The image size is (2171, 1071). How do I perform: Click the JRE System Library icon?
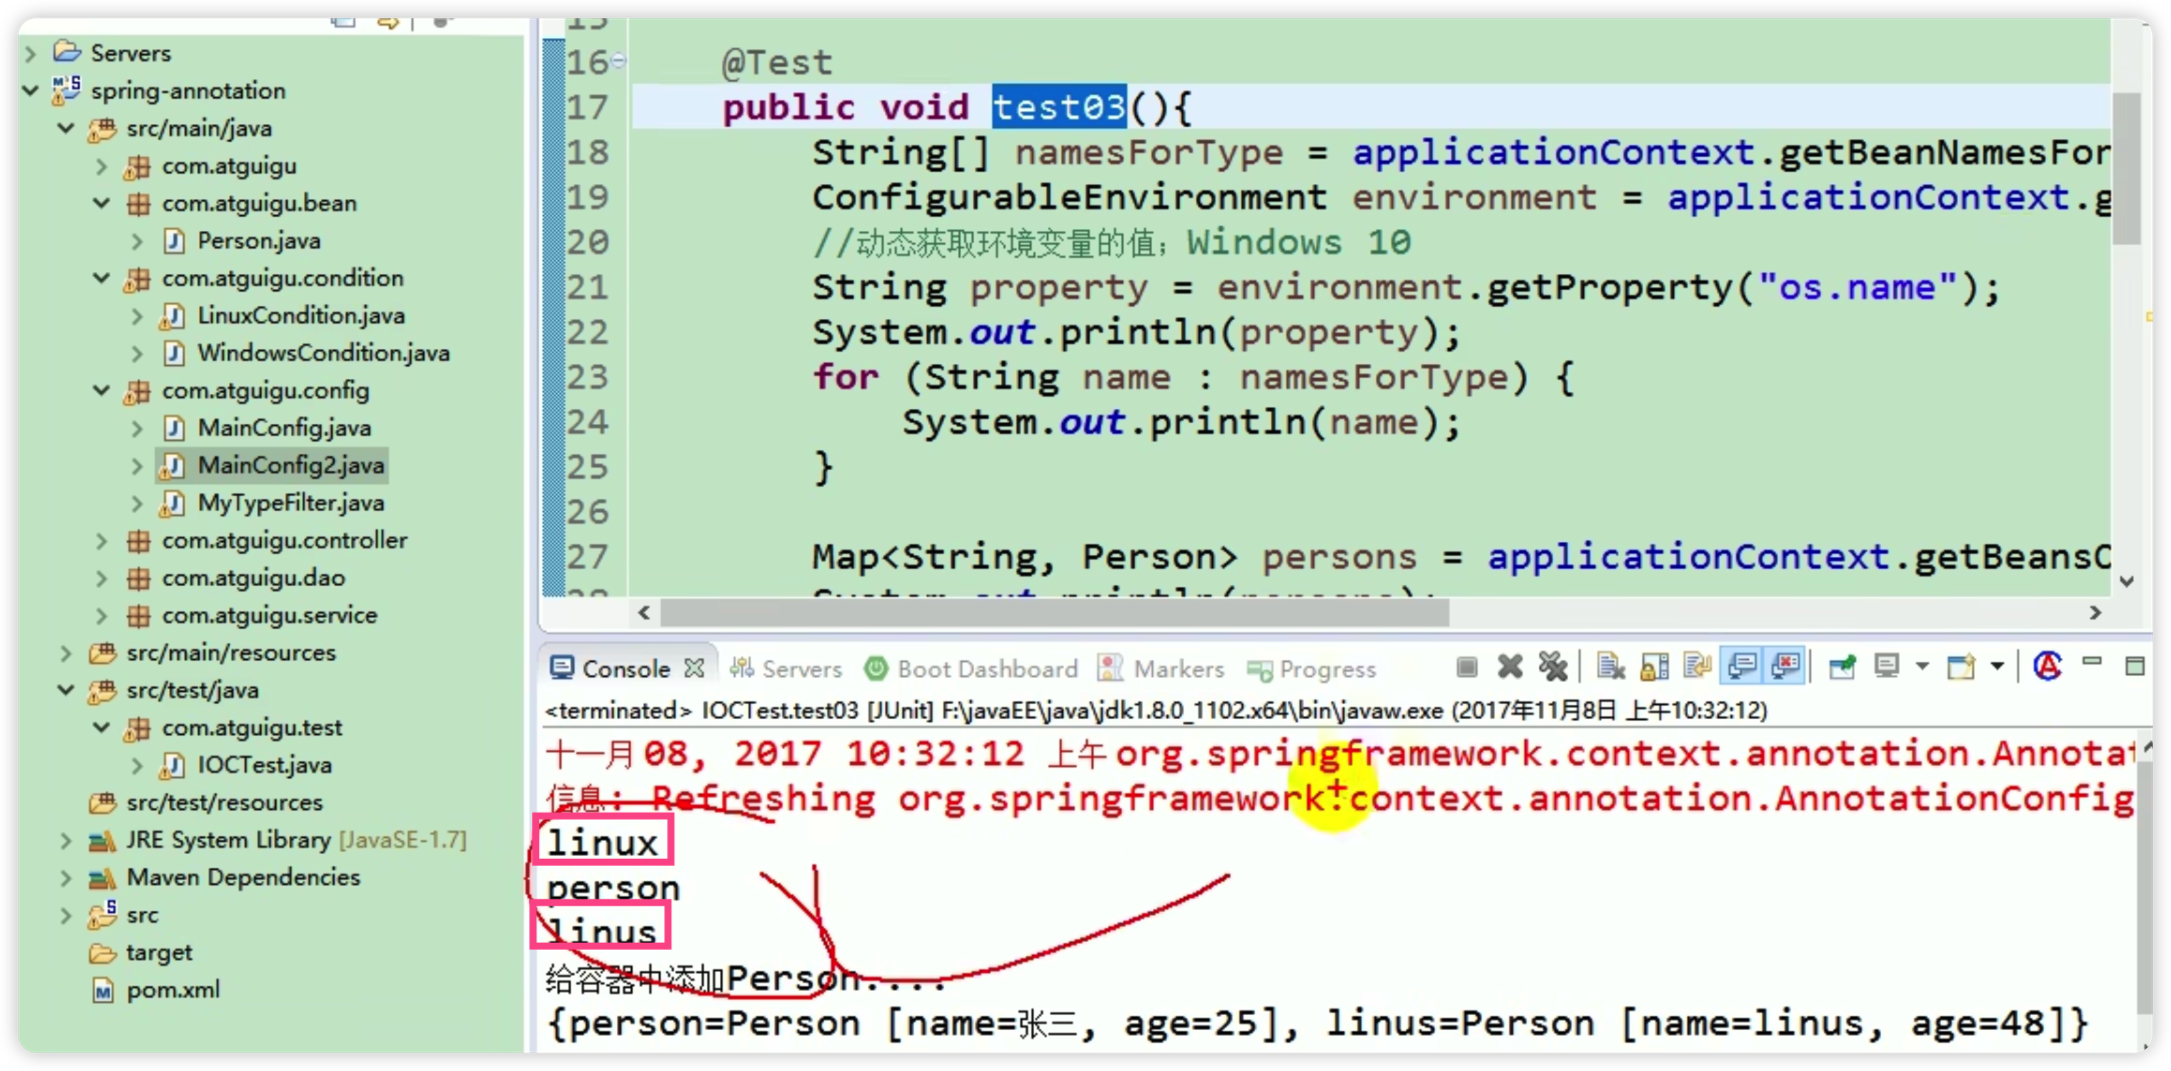coord(102,840)
